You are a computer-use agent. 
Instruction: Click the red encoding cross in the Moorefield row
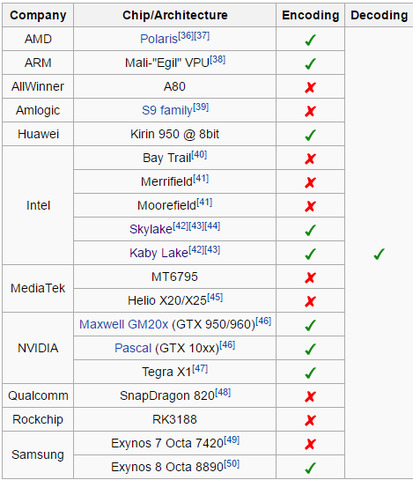click(310, 206)
